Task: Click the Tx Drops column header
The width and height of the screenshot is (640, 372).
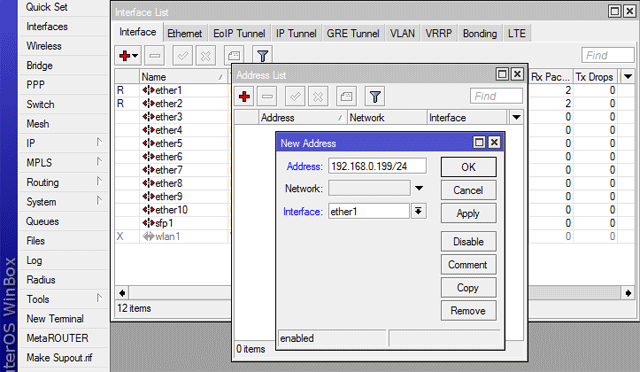Action: coord(595,76)
